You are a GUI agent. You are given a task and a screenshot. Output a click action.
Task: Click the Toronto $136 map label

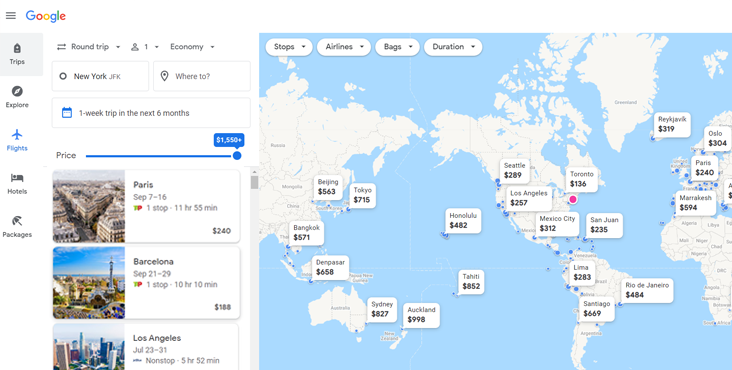tap(582, 179)
